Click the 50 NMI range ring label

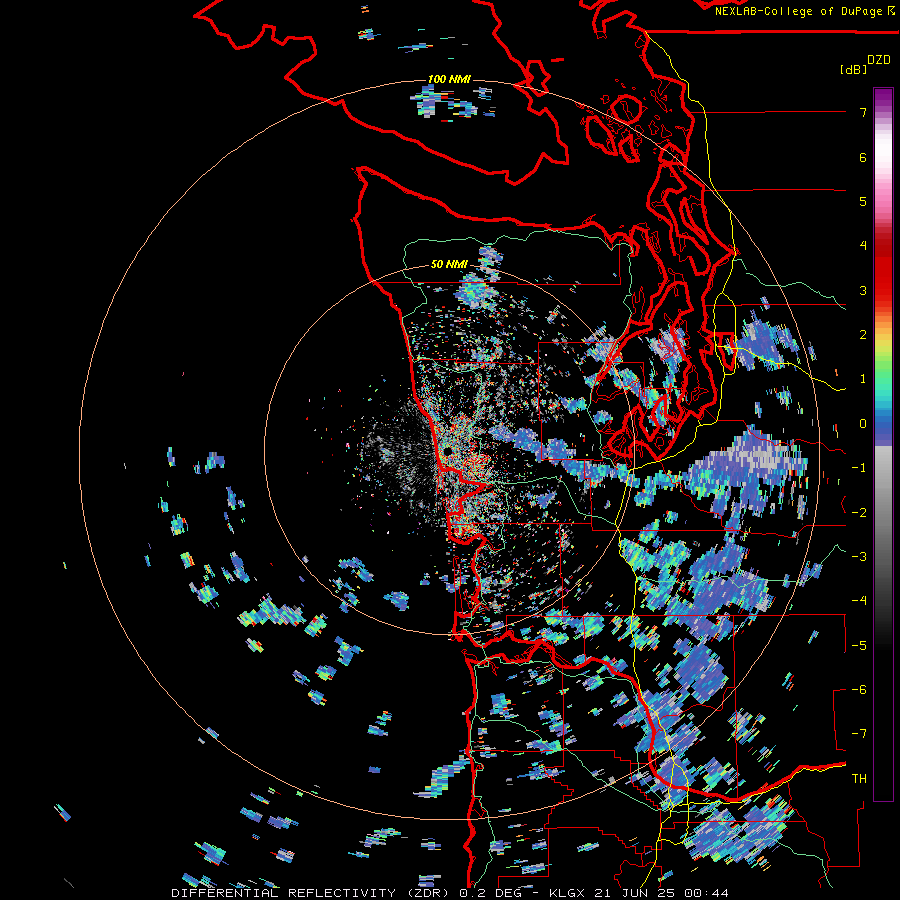(x=449, y=265)
